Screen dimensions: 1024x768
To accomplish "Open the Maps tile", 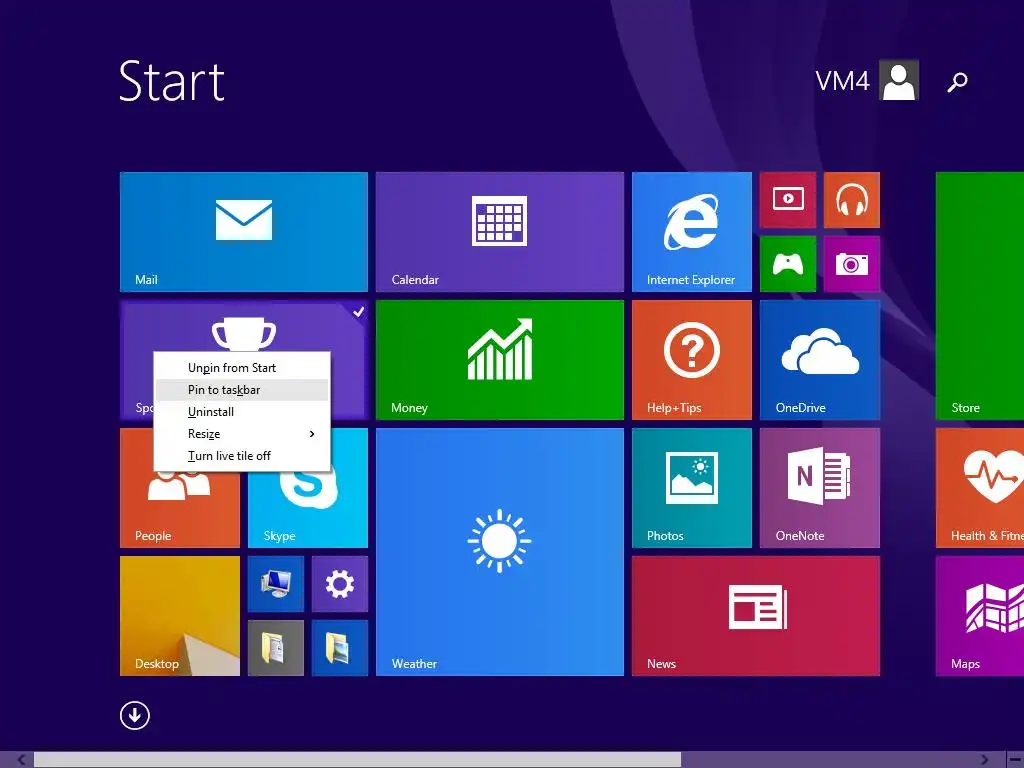I will 980,616.
